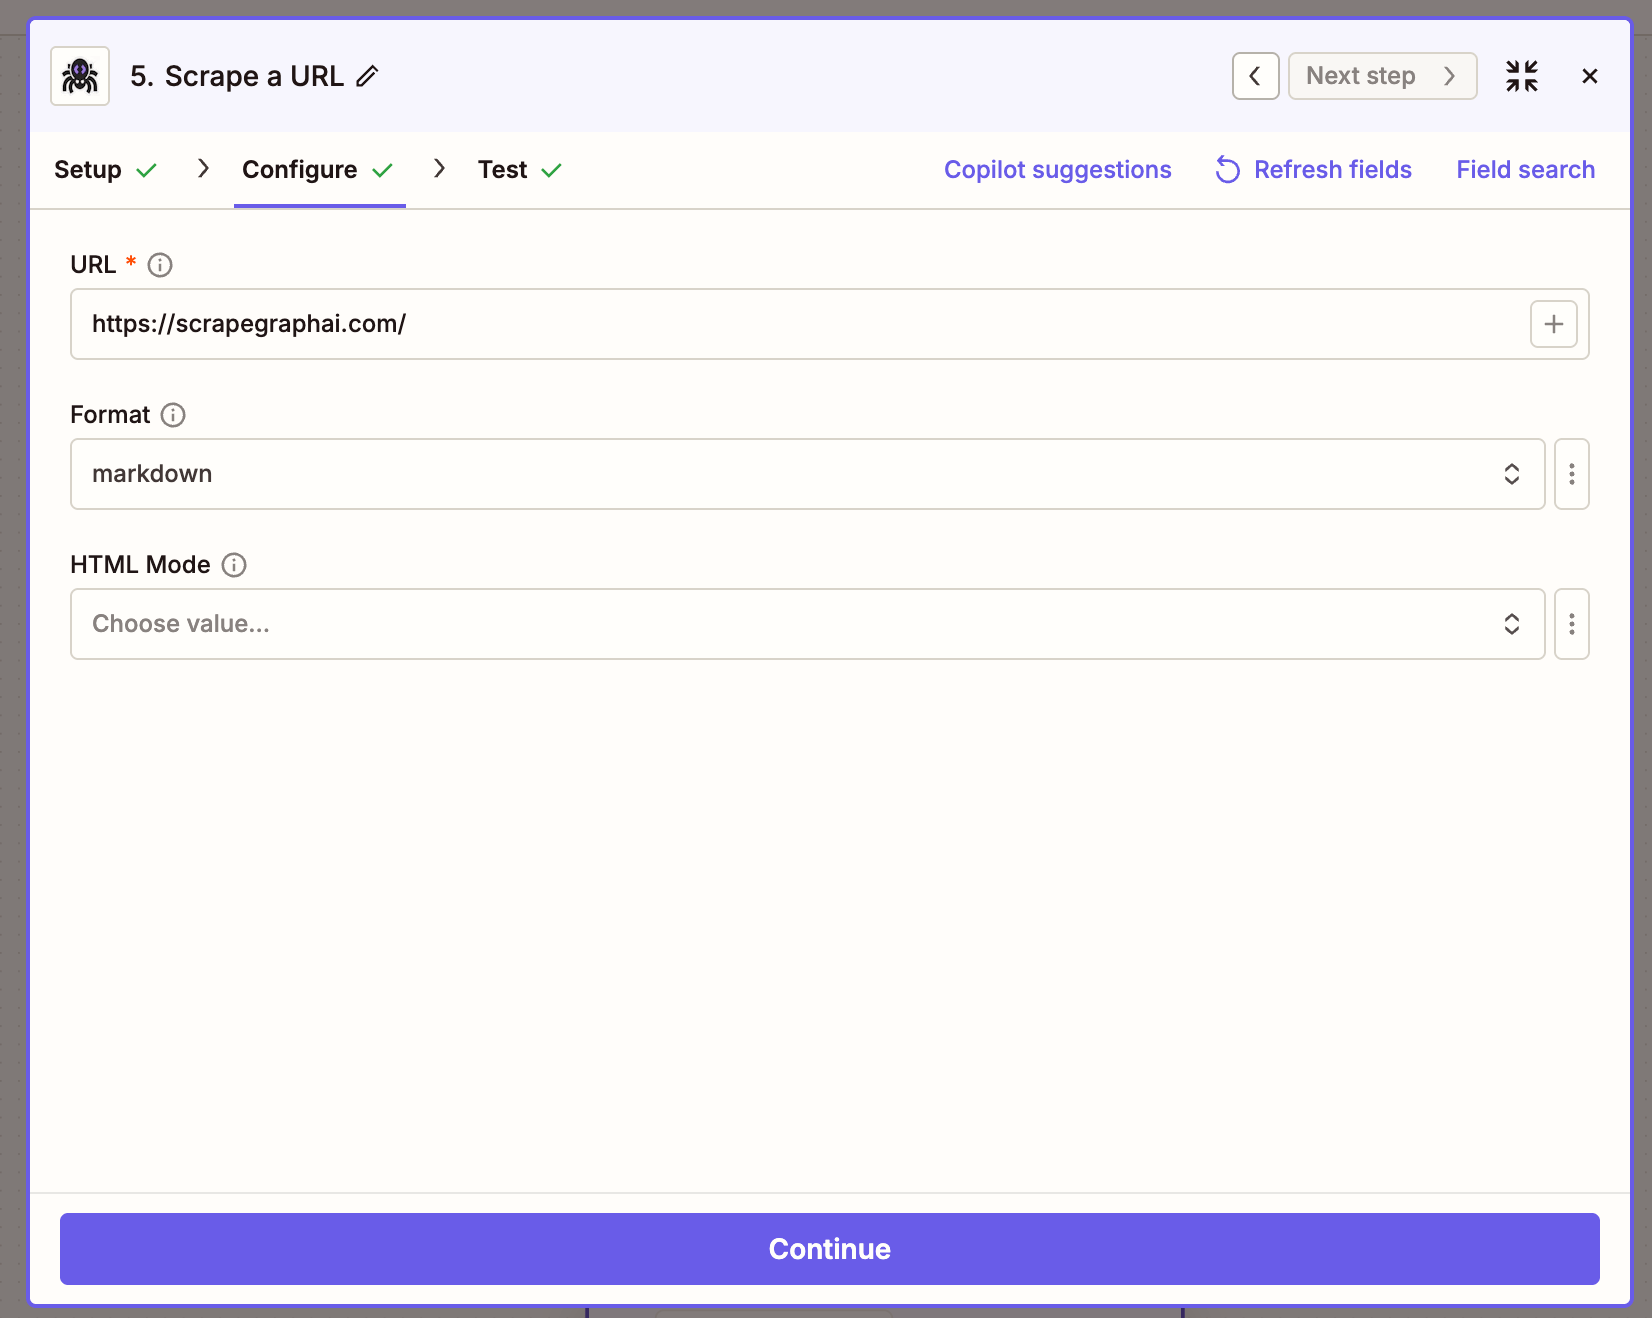Click the Next step button
Viewport: 1652px width, 1318px height.
click(x=1382, y=76)
